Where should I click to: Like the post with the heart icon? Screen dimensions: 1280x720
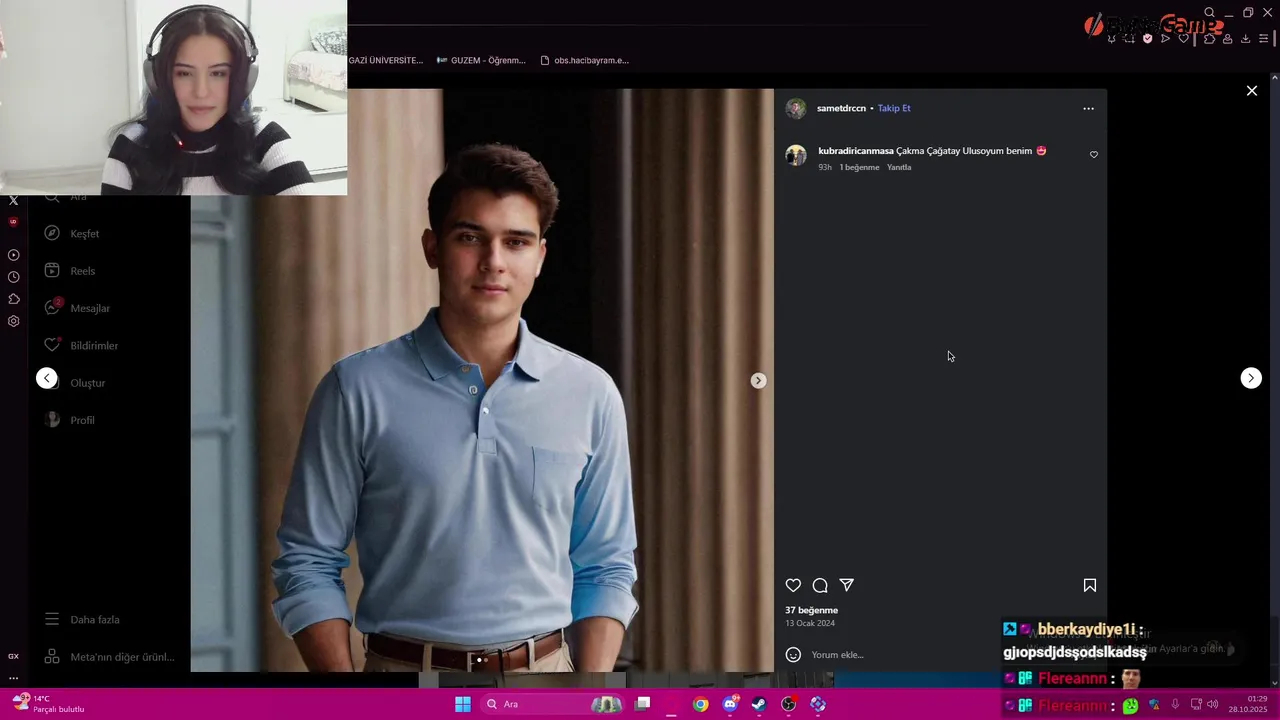pos(793,585)
